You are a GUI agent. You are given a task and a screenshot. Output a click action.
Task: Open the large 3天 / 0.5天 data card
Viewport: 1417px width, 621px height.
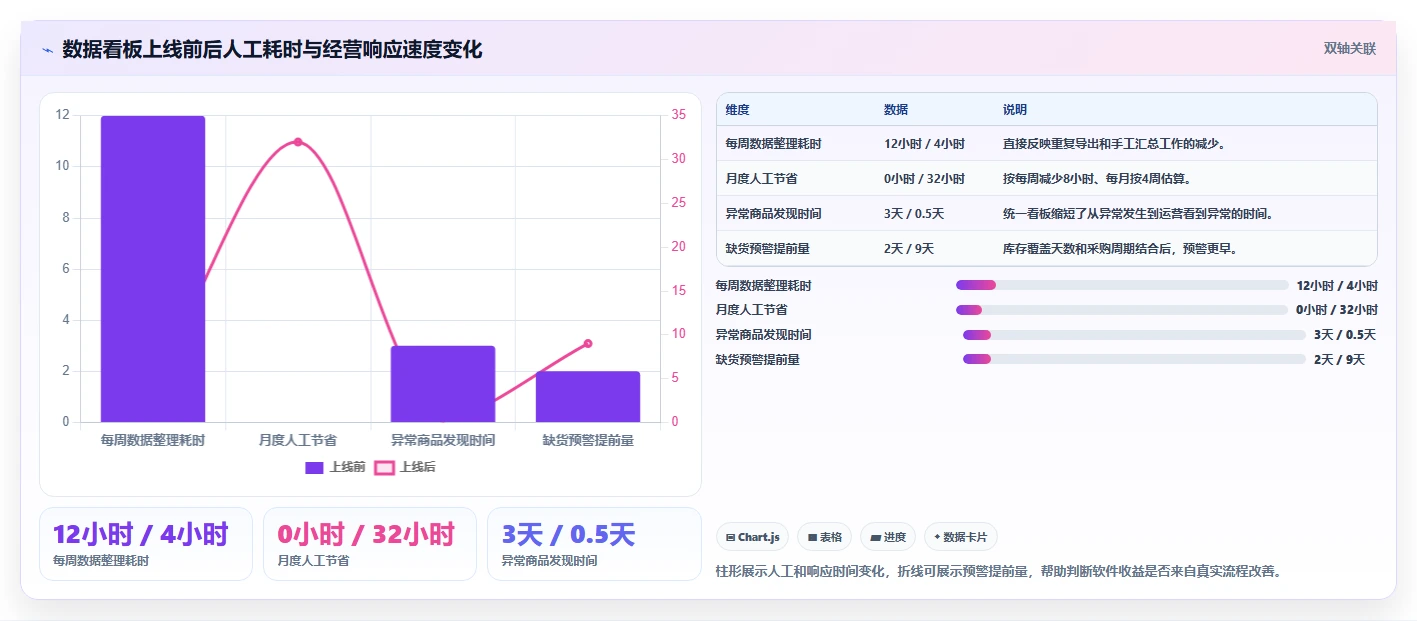pyautogui.click(x=595, y=544)
